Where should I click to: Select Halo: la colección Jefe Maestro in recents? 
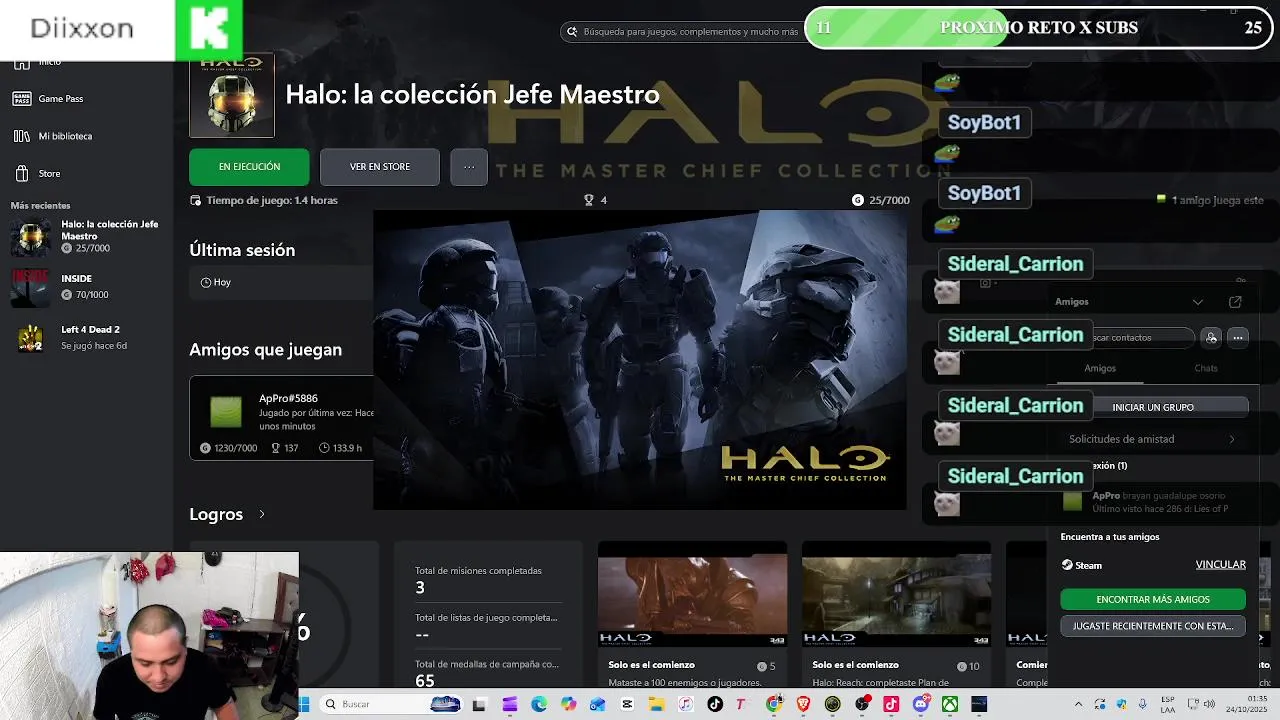tap(88, 236)
